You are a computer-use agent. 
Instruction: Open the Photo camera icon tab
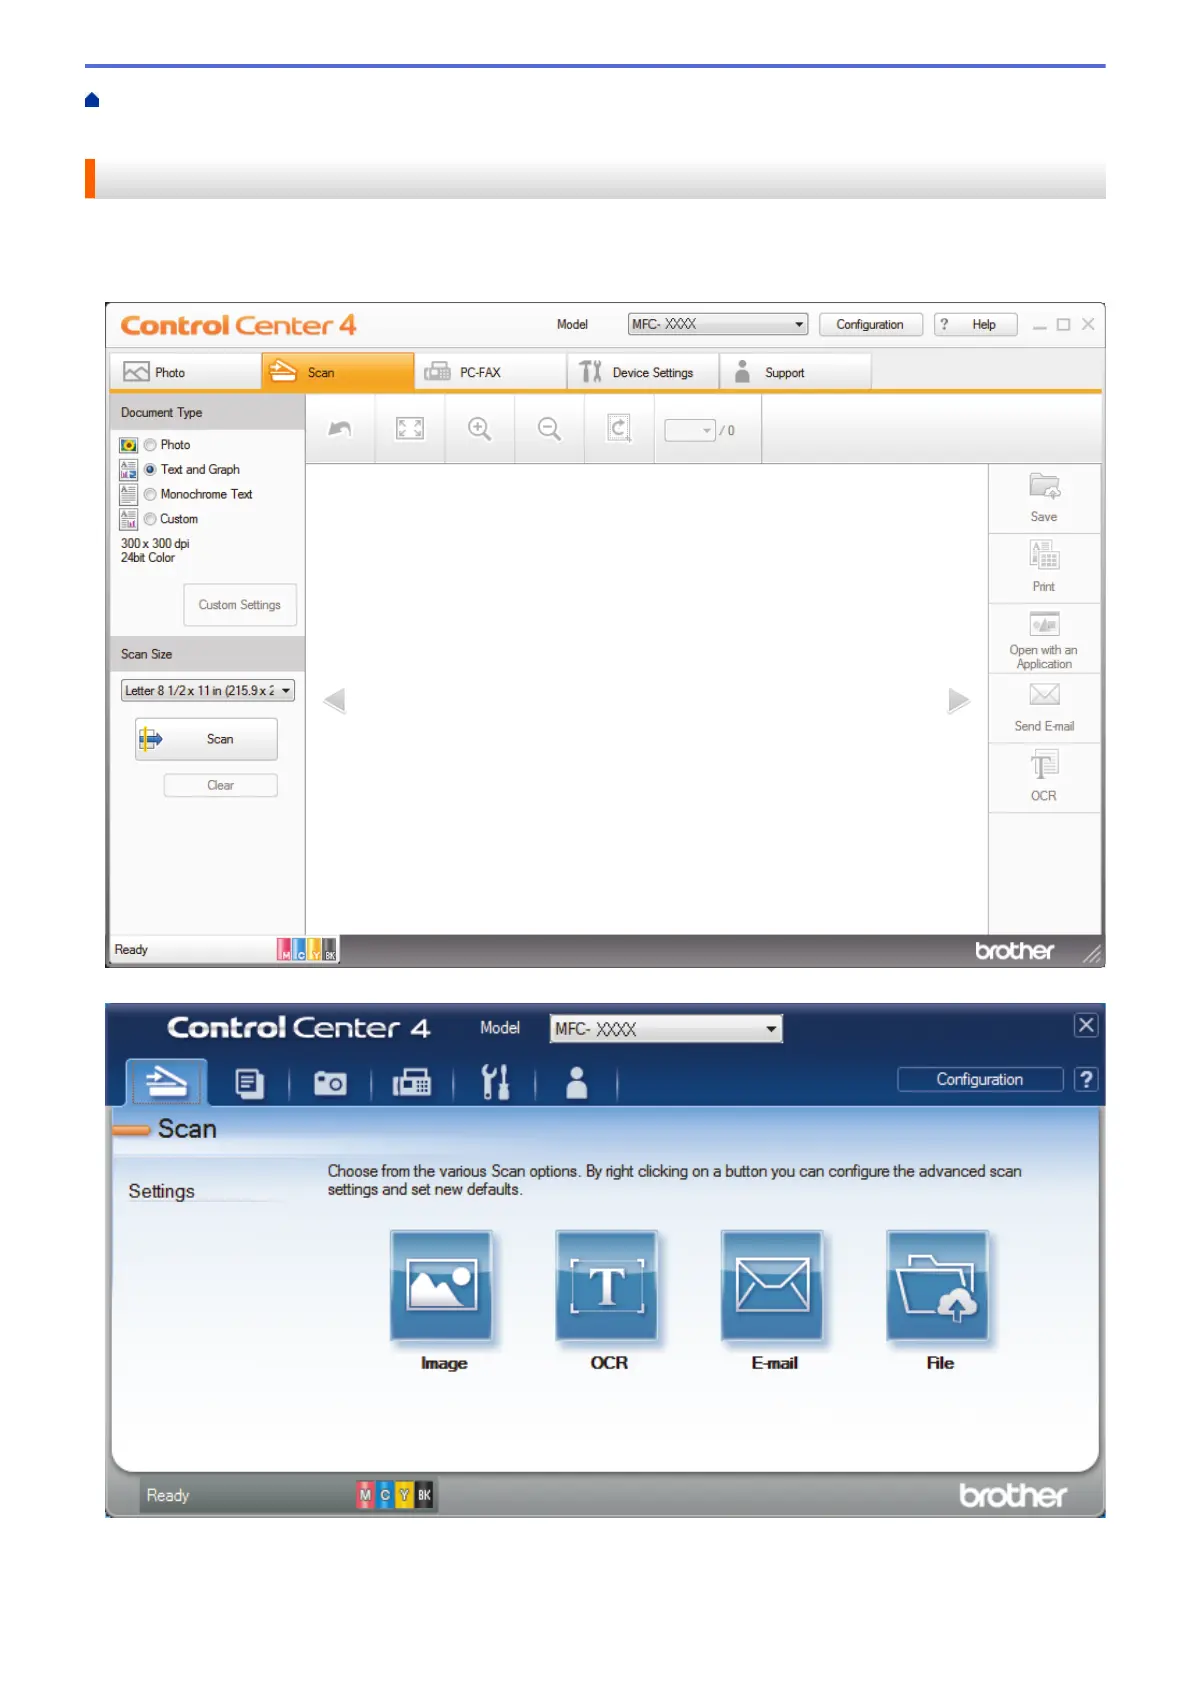click(330, 1083)
